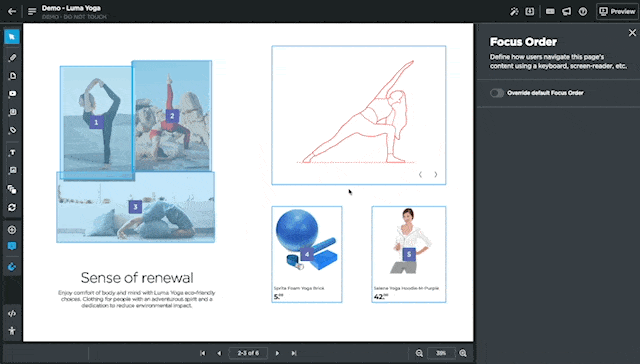Close the Focus Order panel

632,33
